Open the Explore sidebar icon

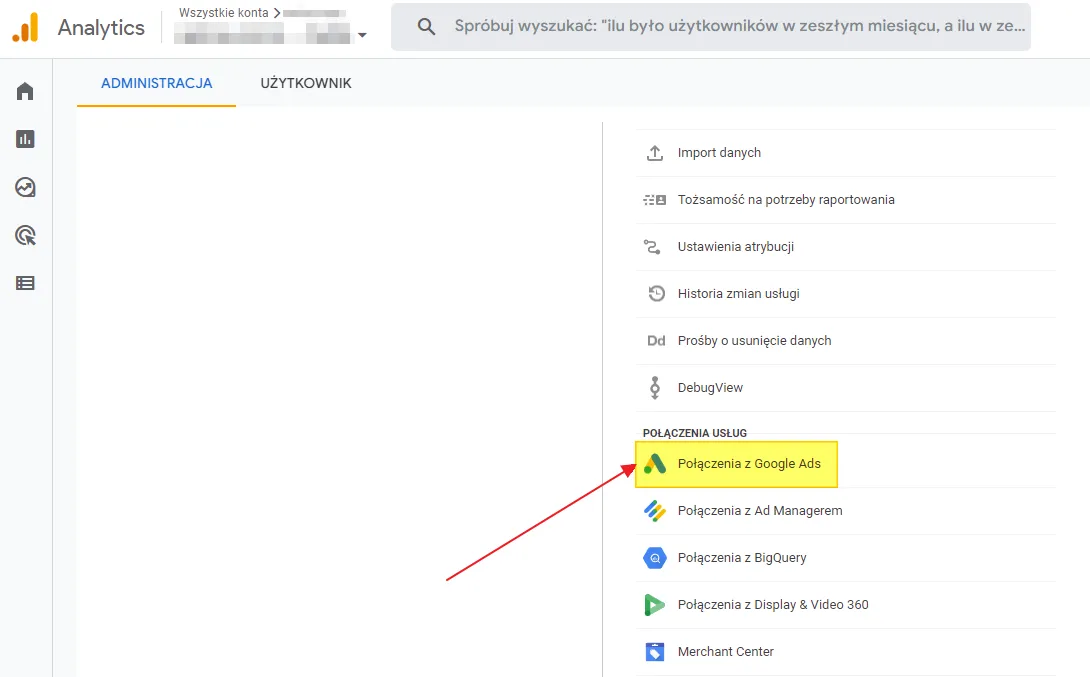coord(25,187)
